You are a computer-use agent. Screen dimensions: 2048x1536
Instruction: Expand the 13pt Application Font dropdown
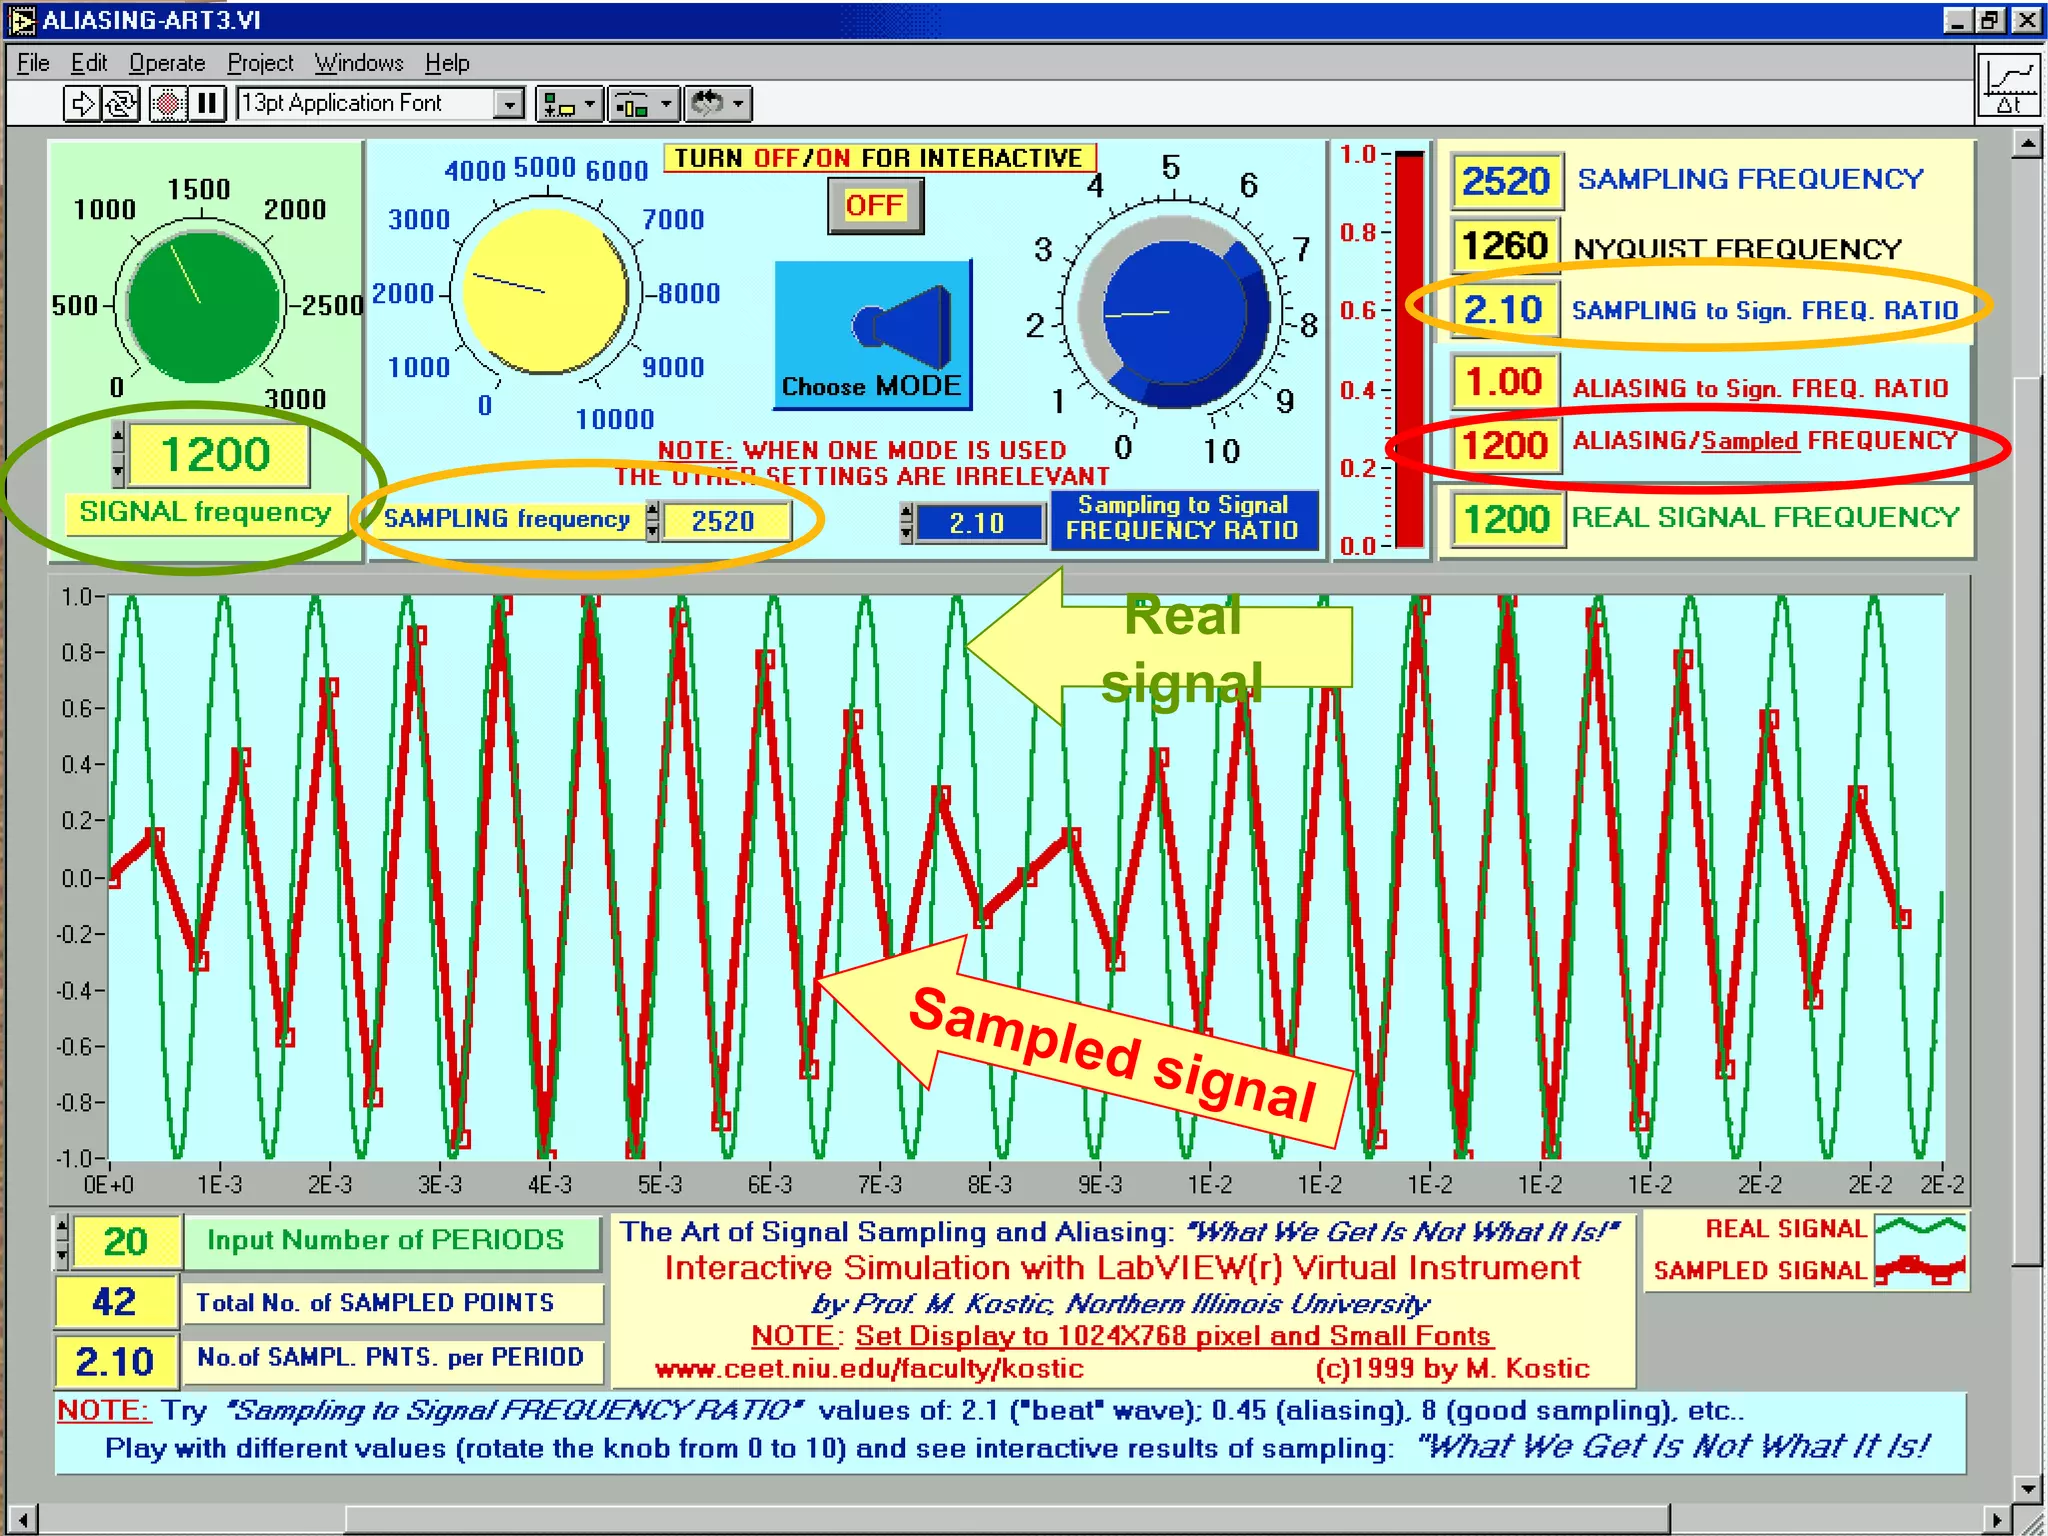[509, 104]
